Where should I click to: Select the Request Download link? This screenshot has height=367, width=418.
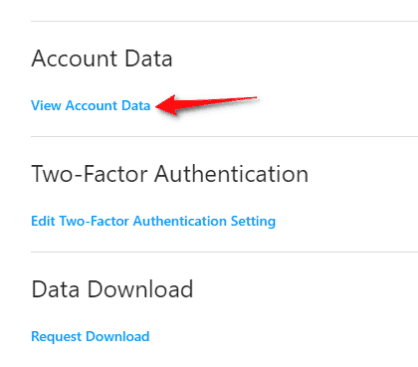(x=90, y=337)
